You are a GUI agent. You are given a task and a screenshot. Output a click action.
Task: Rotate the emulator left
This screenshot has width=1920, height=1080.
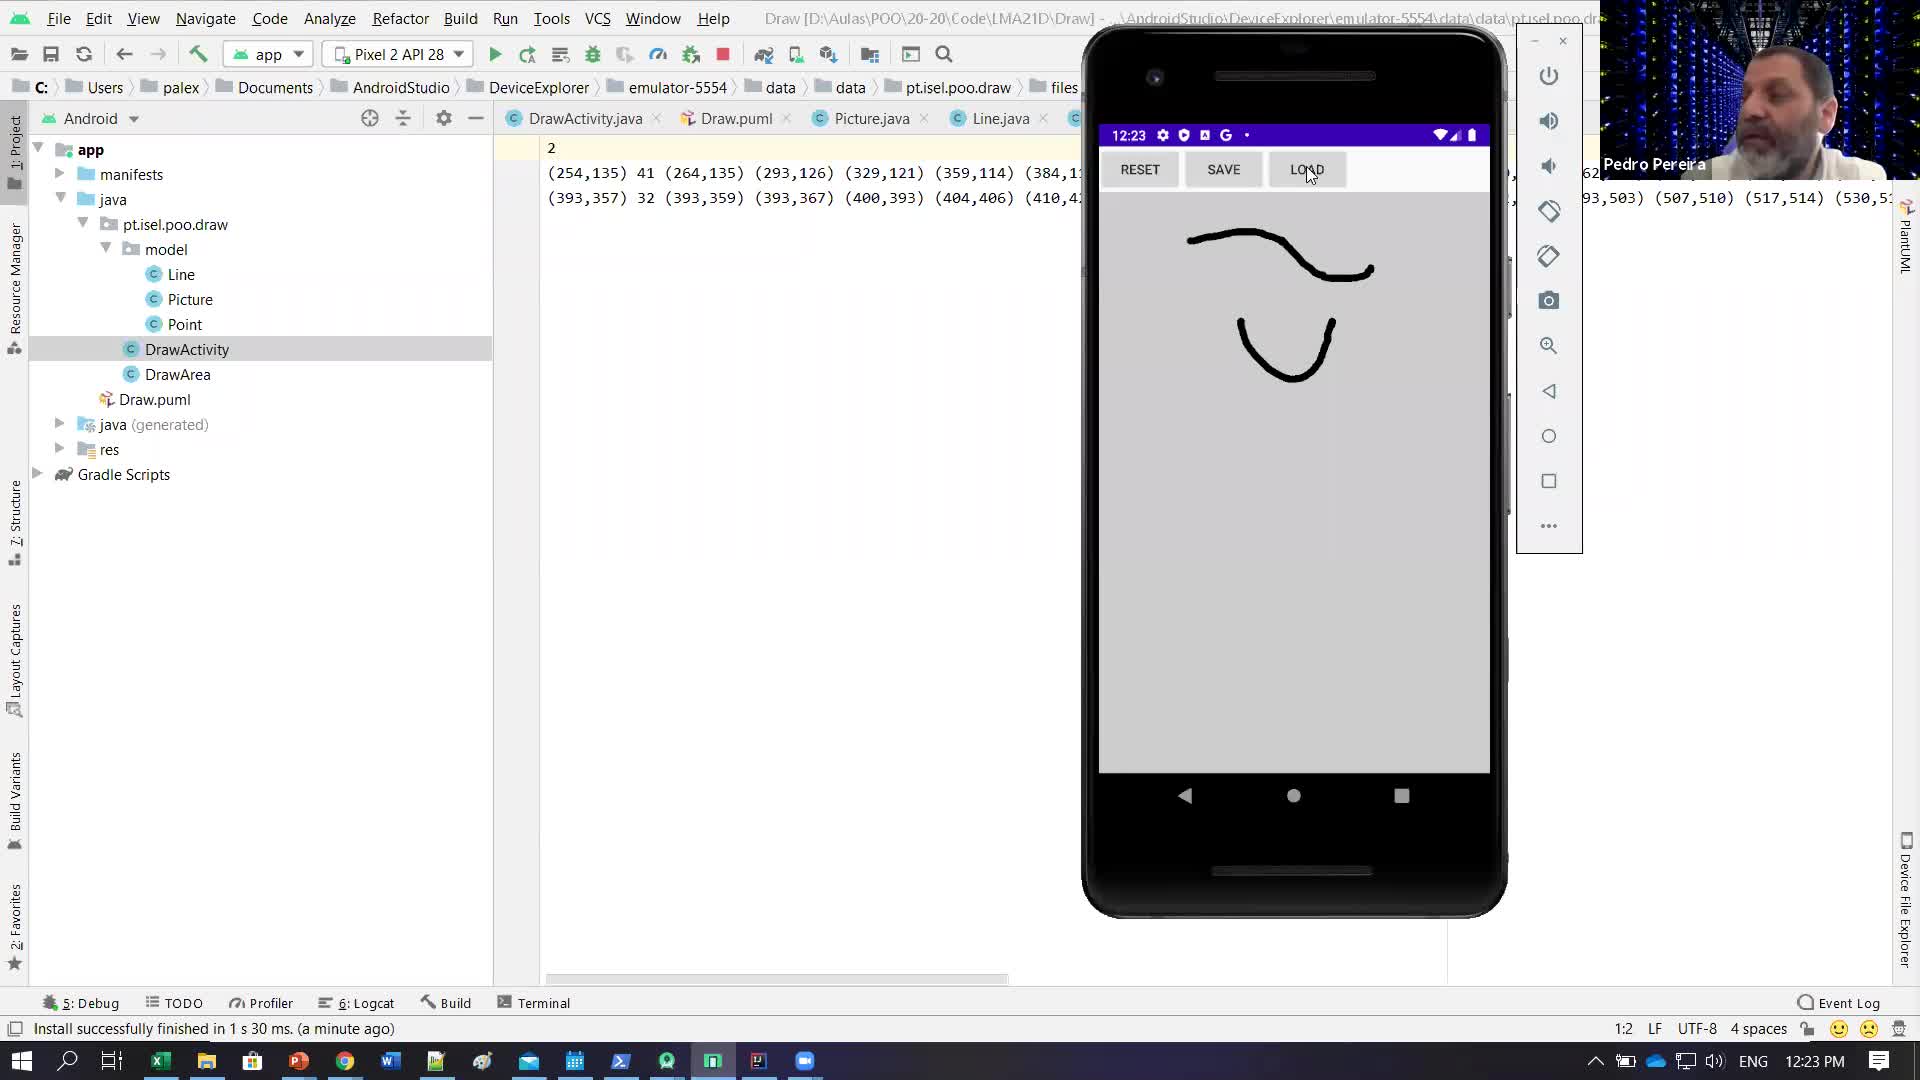point(1549,211)
